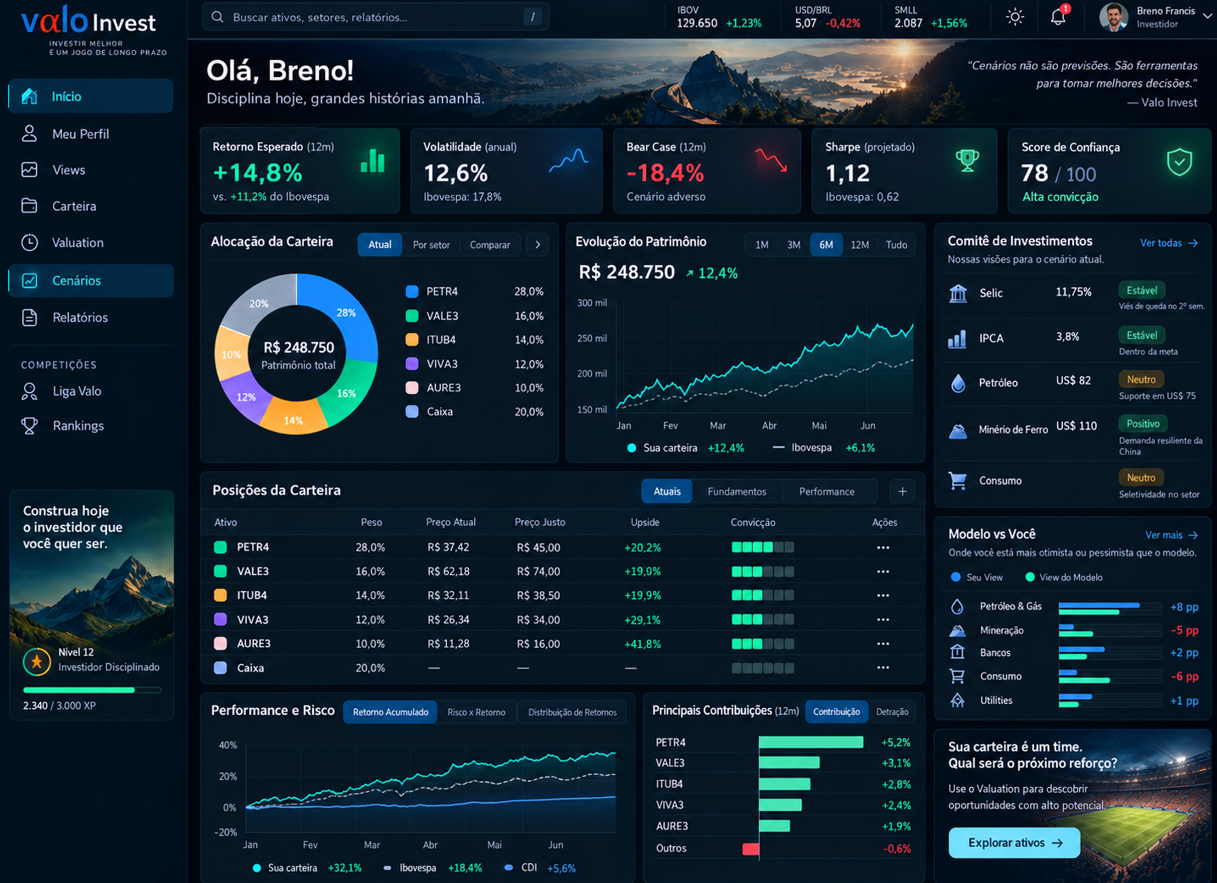This screenshot has width=1217, height=883.
Task: Open the actions menu for ITUB4
Action: [x=883, y=595]
